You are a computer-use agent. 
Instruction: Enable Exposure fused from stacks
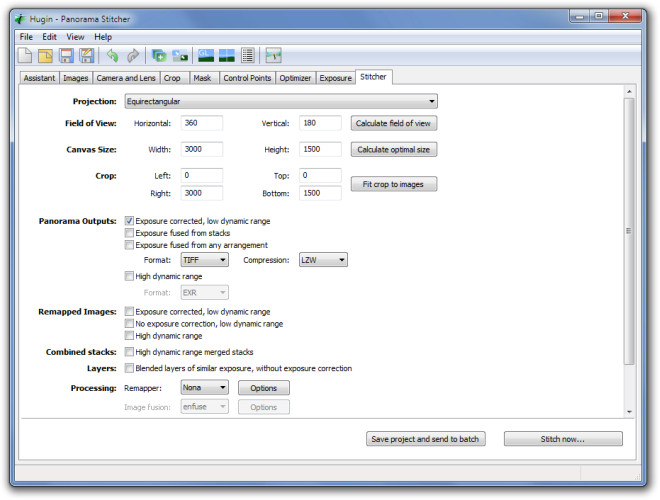point(129,233)
